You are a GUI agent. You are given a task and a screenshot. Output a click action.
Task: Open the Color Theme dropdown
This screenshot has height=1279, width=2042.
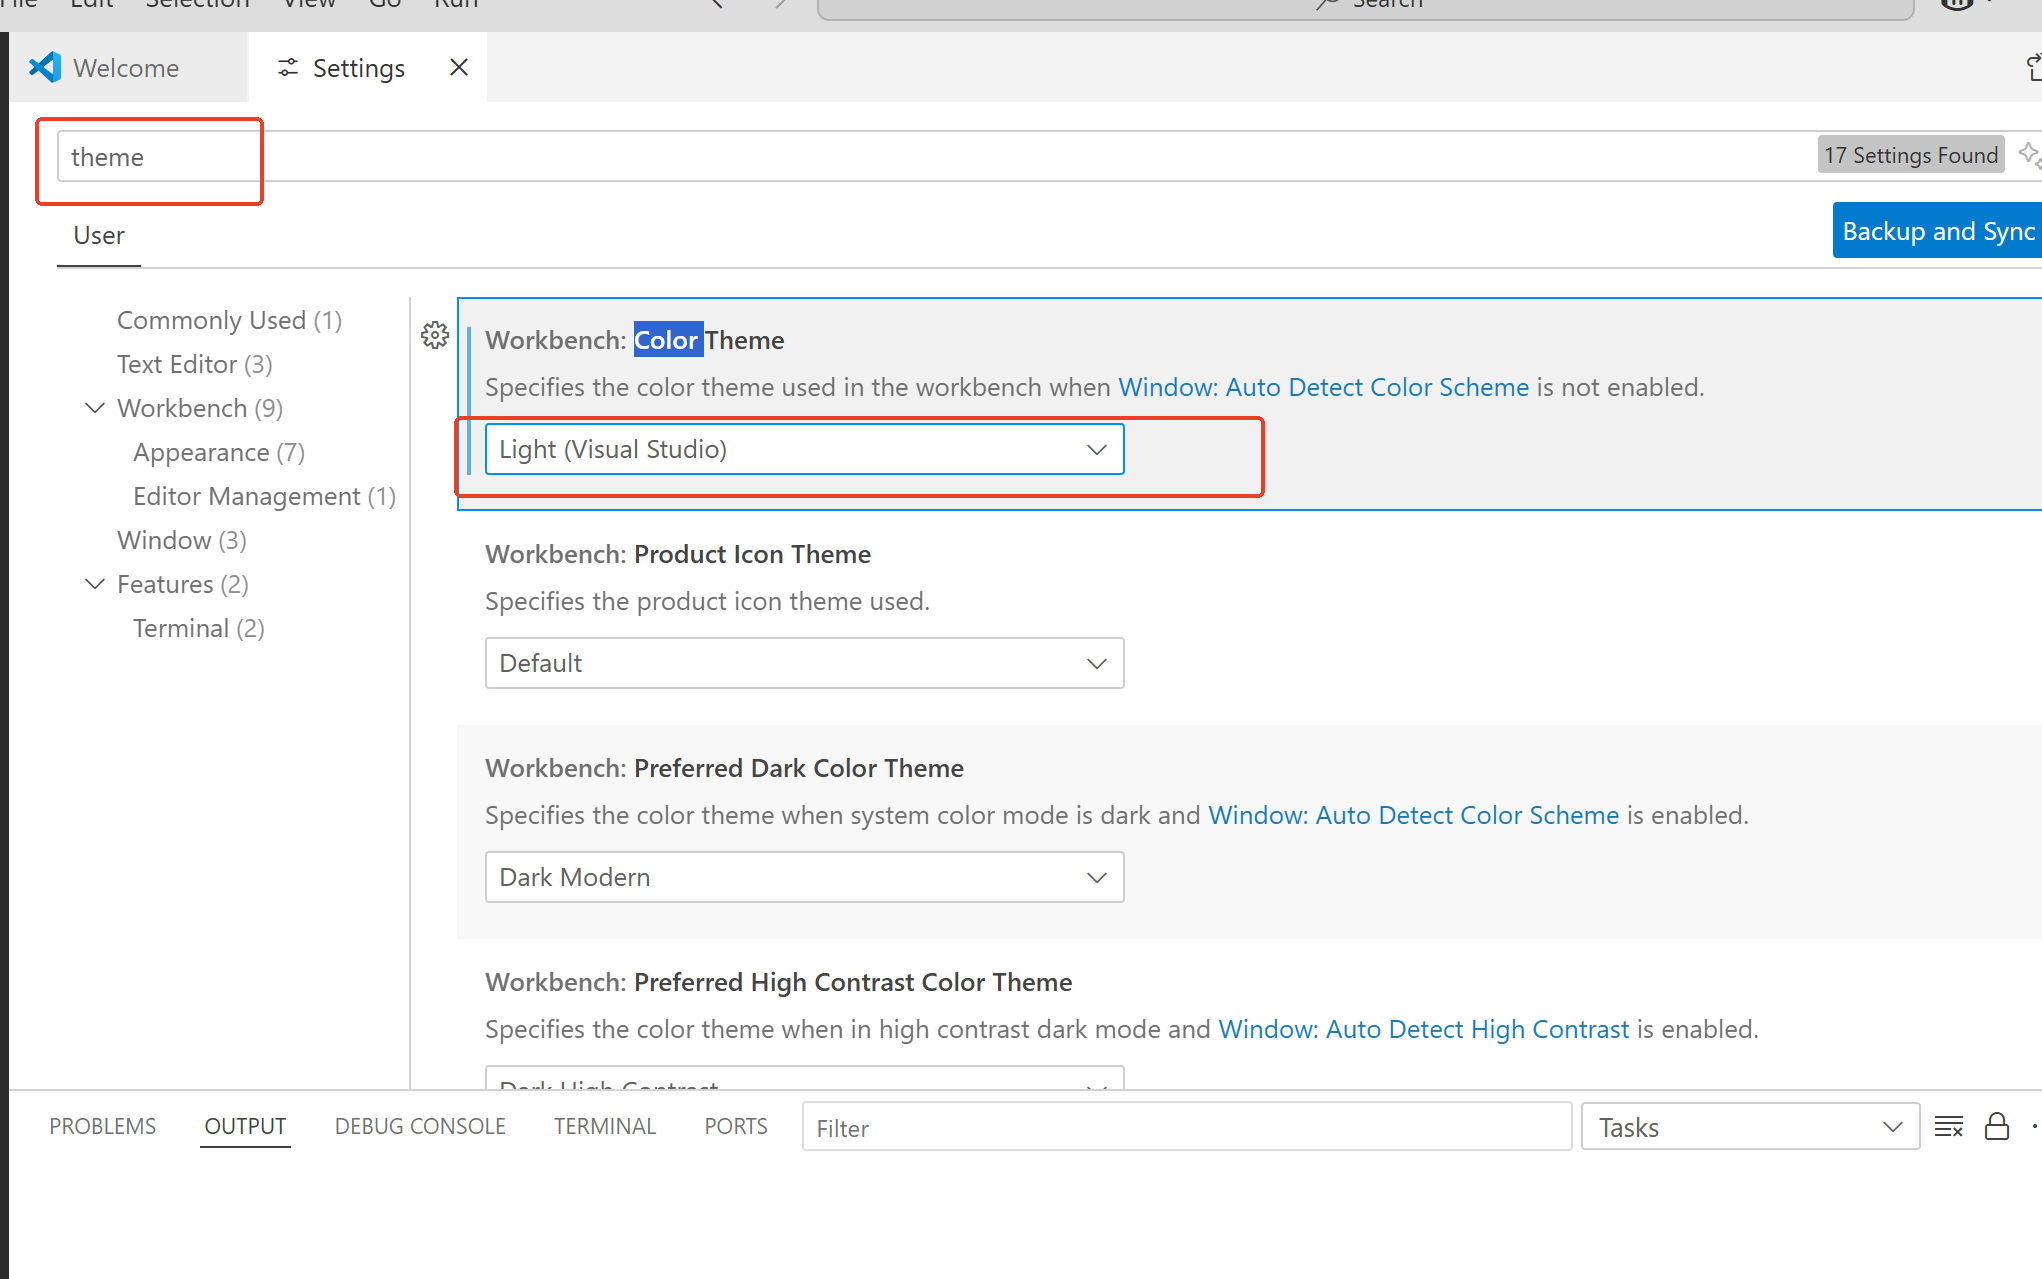805,449
